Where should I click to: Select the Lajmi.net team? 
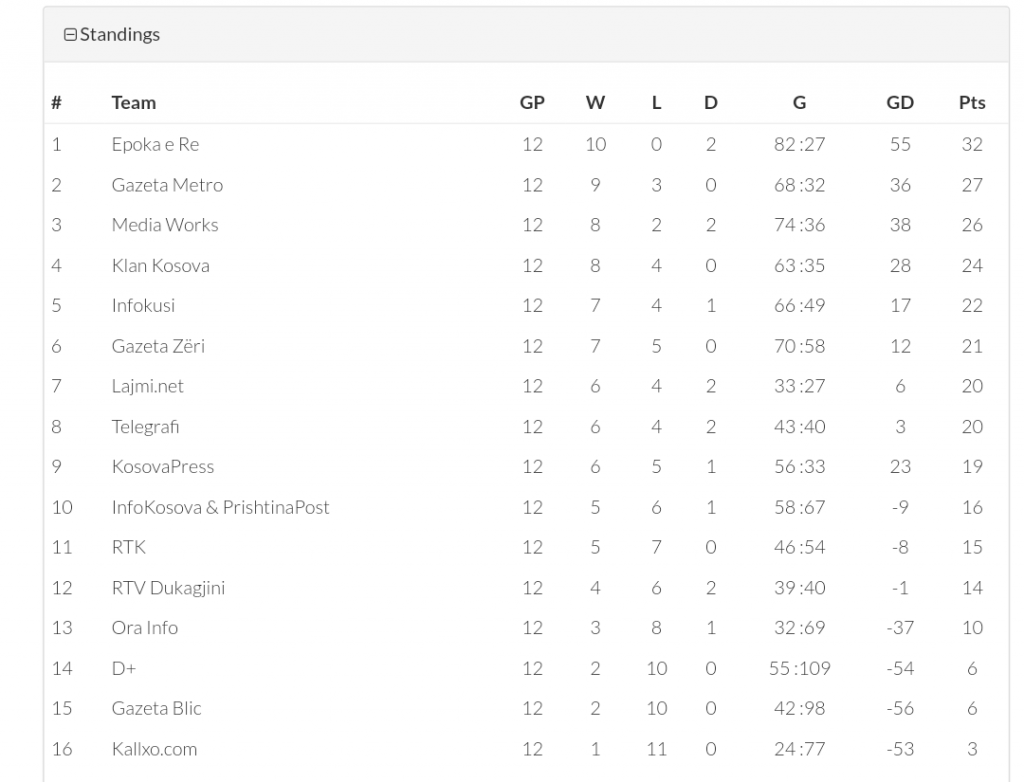pos(148,386)
